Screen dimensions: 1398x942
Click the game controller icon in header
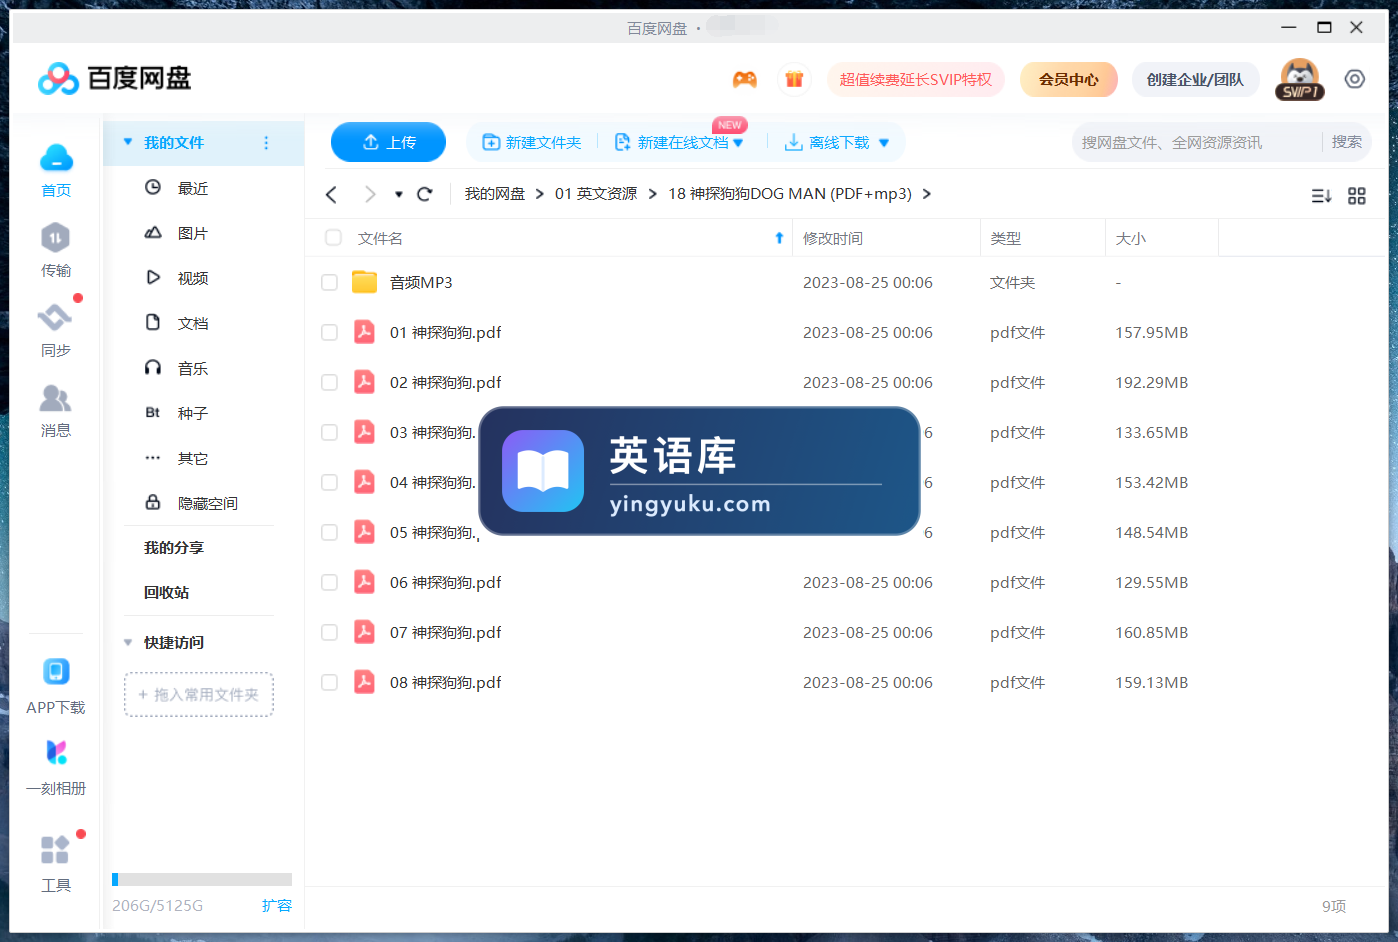click(745, 80)
